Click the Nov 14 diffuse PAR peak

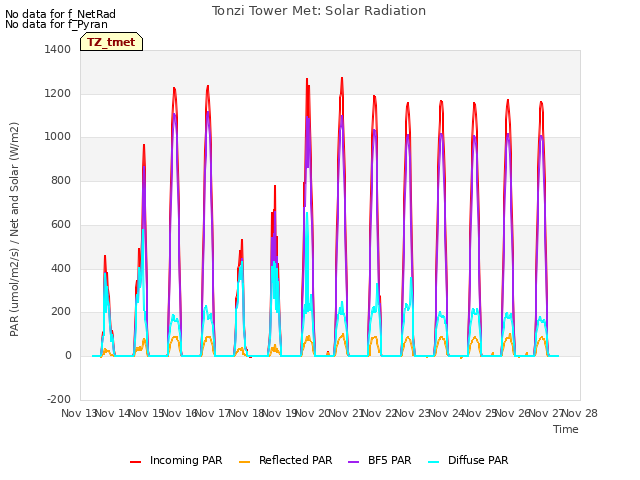[105, 273]
